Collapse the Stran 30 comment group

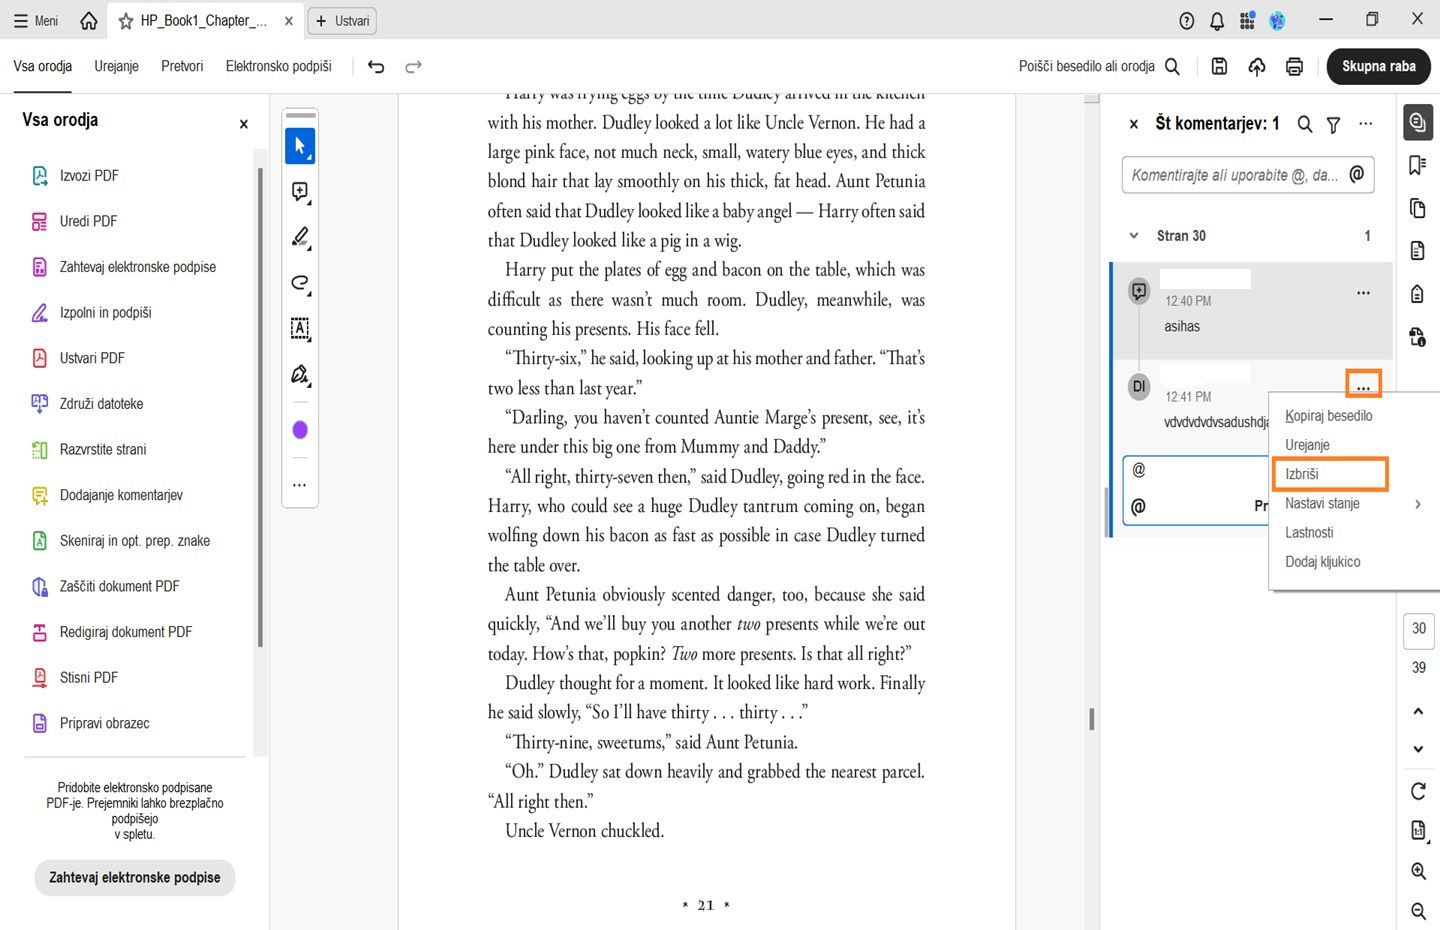tap(1134, 236)
